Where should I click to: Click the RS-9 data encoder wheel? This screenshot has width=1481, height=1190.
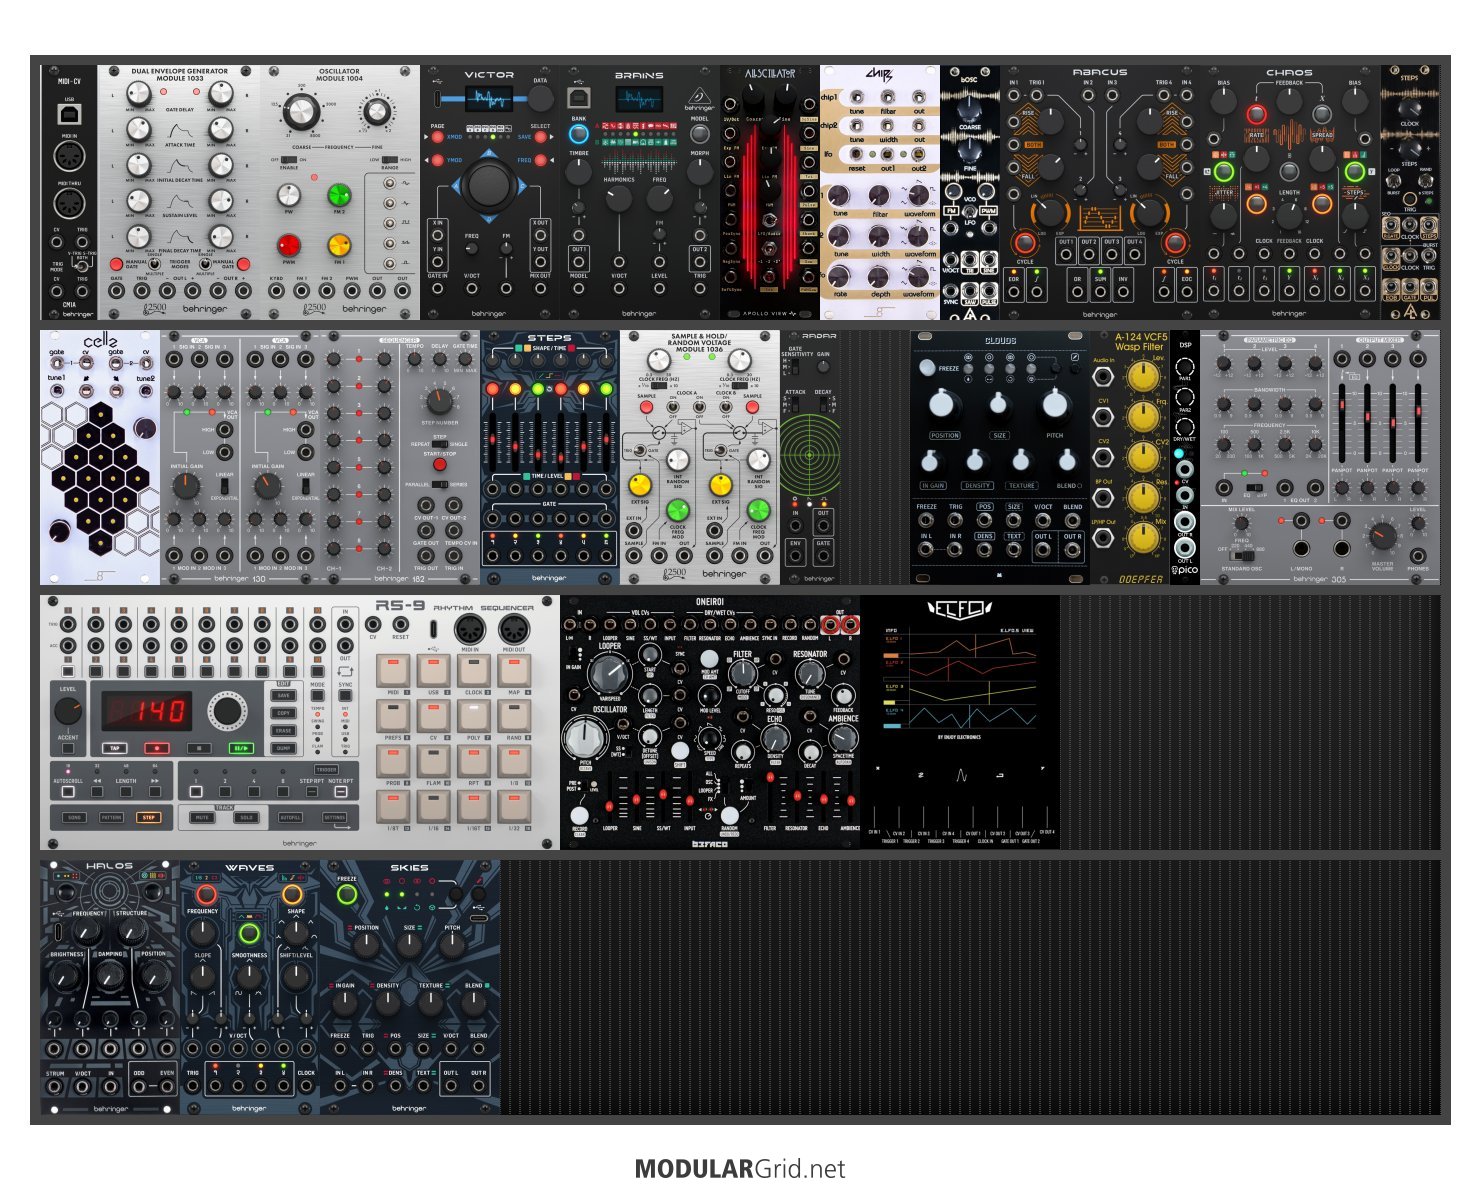[226, 711]
